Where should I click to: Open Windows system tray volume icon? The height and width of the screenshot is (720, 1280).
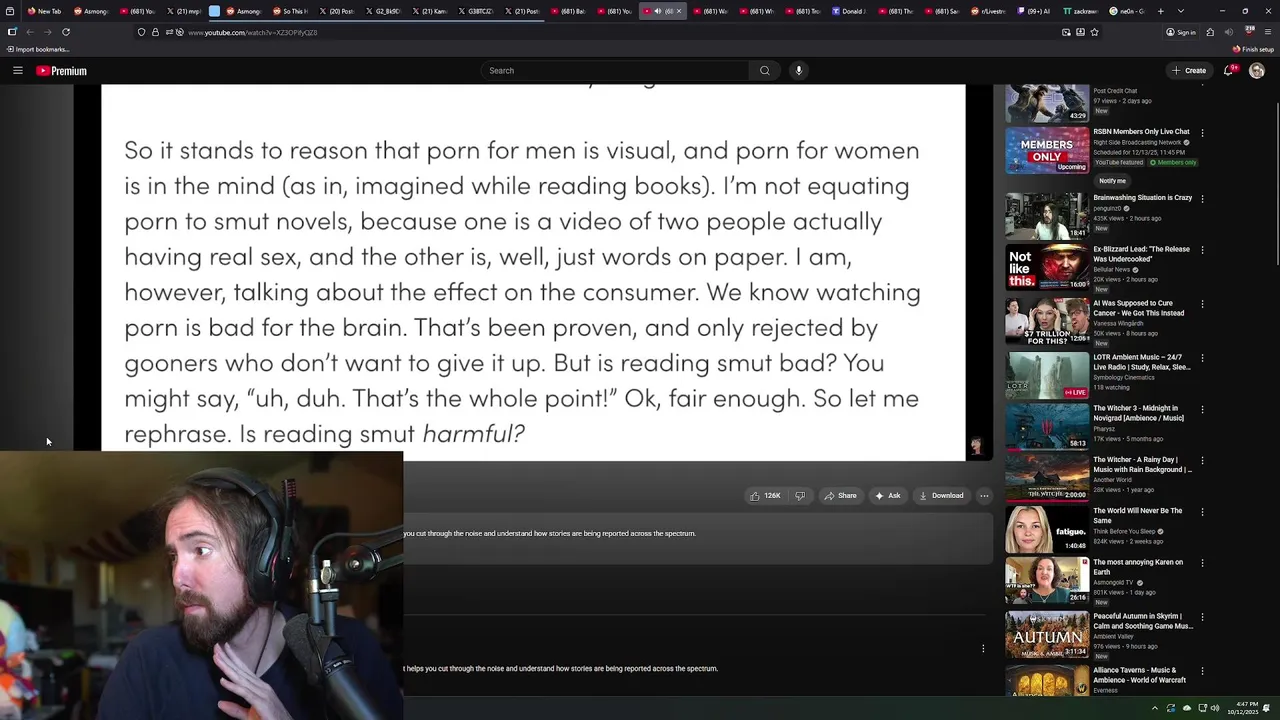click(1215, 708)
